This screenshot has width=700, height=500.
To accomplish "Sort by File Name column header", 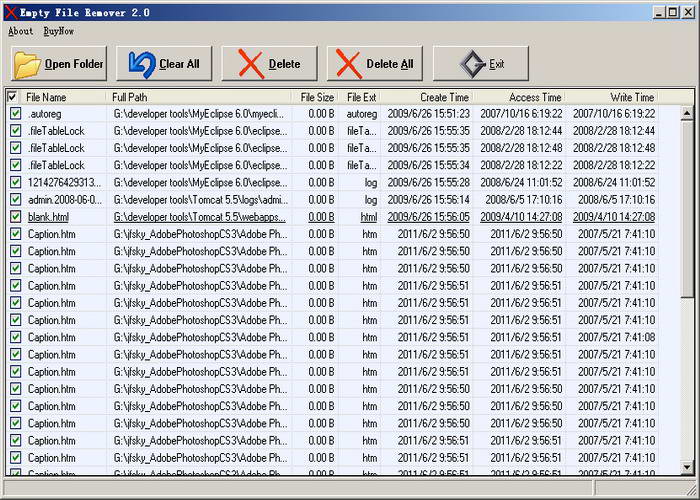I will (x=62, y=97).
